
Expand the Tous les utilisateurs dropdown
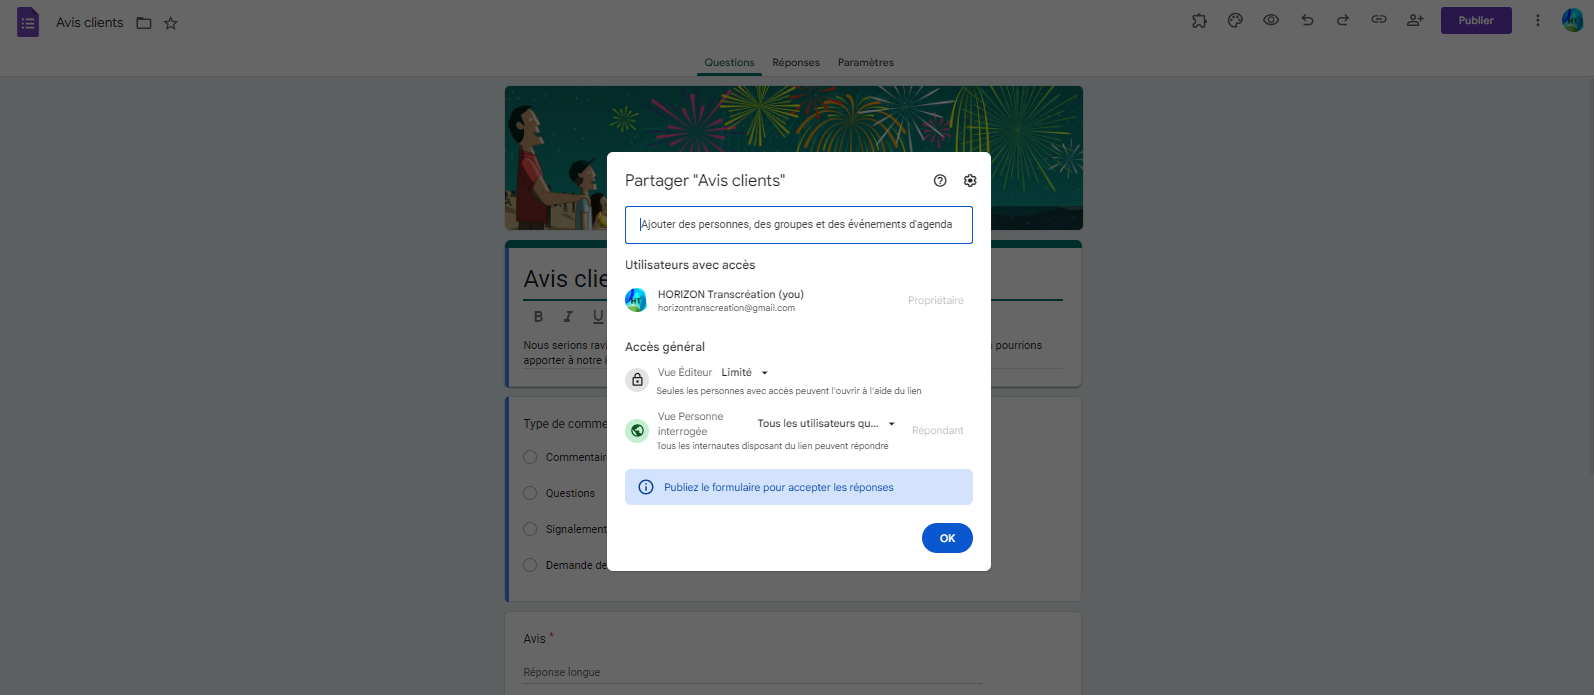pyautogui.click(x=826, y=424)
